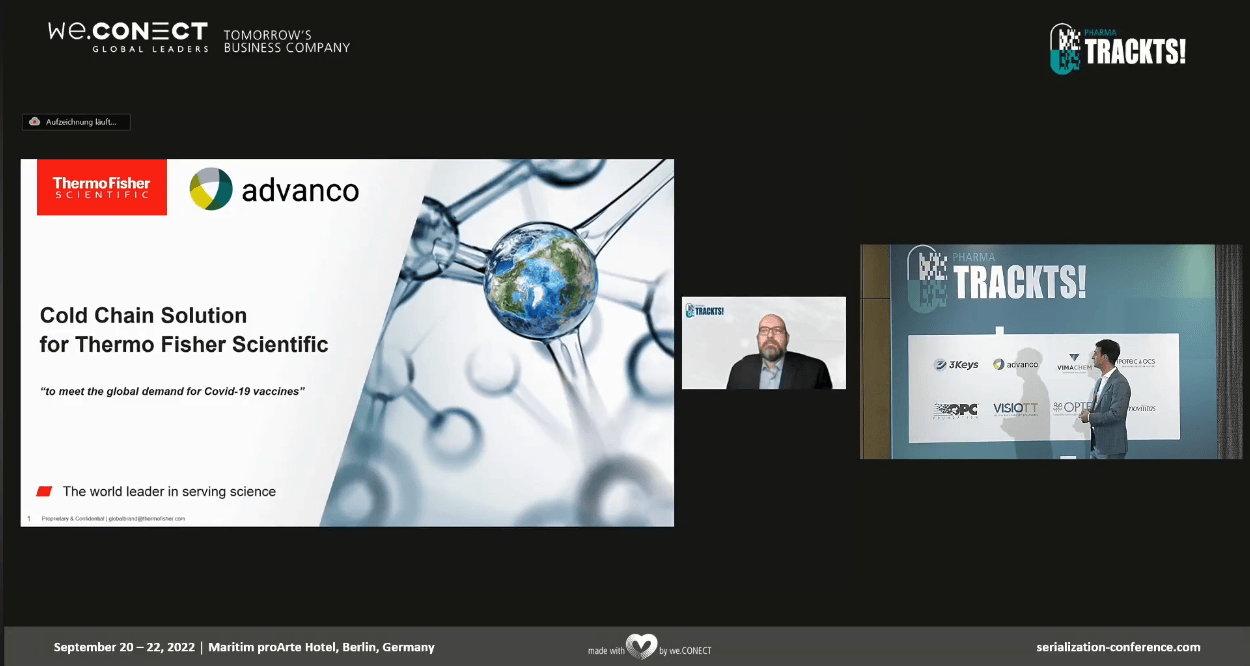Click "The world leader in serving science" text

[169, 491]
